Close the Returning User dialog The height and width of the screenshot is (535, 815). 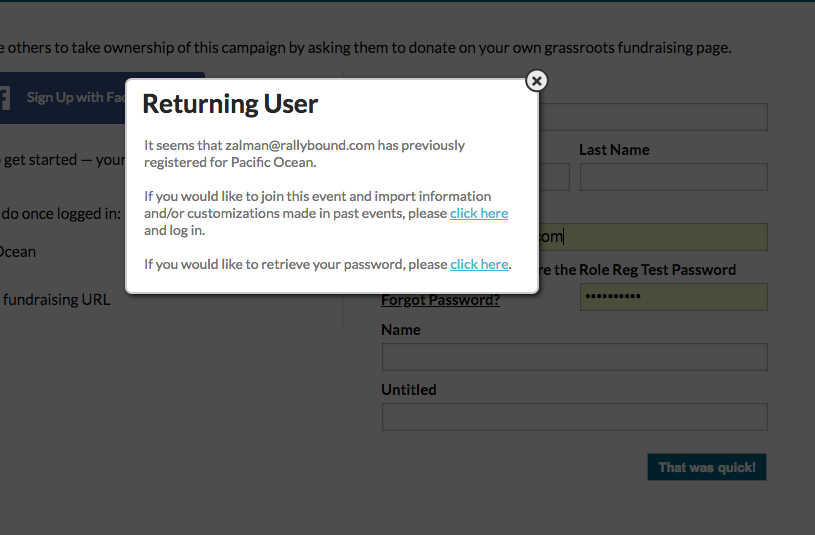point(536,81)
